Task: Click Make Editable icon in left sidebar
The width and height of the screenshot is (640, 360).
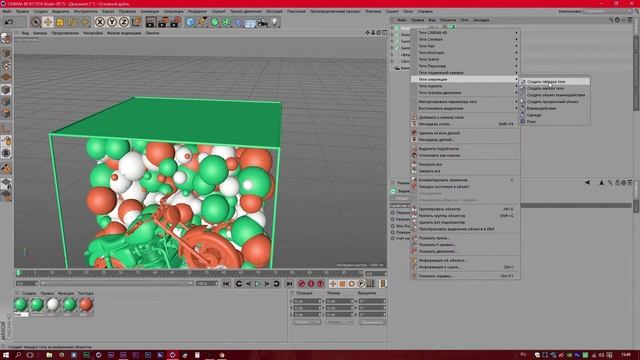Action: point(6,38)
